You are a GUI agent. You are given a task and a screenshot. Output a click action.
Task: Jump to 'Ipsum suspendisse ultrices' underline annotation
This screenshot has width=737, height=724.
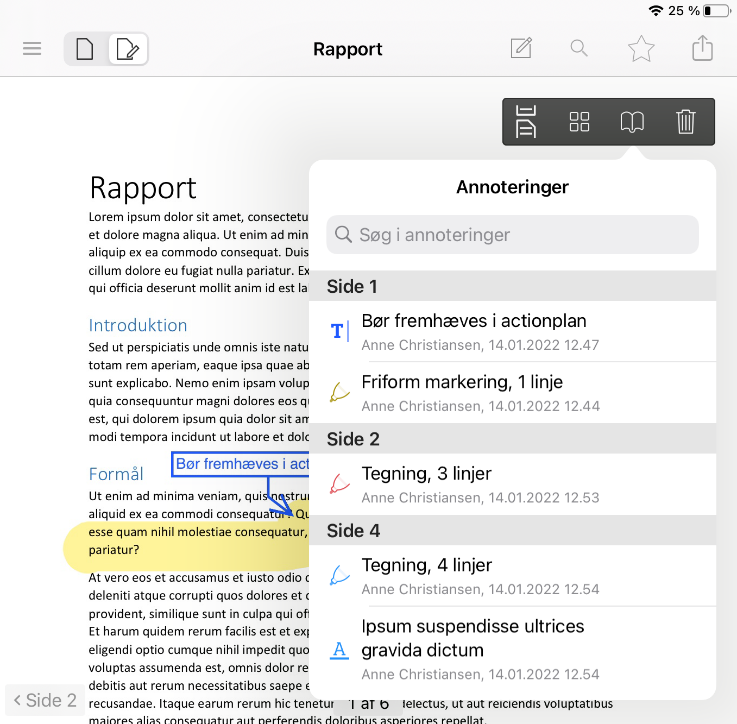(512, 649)
